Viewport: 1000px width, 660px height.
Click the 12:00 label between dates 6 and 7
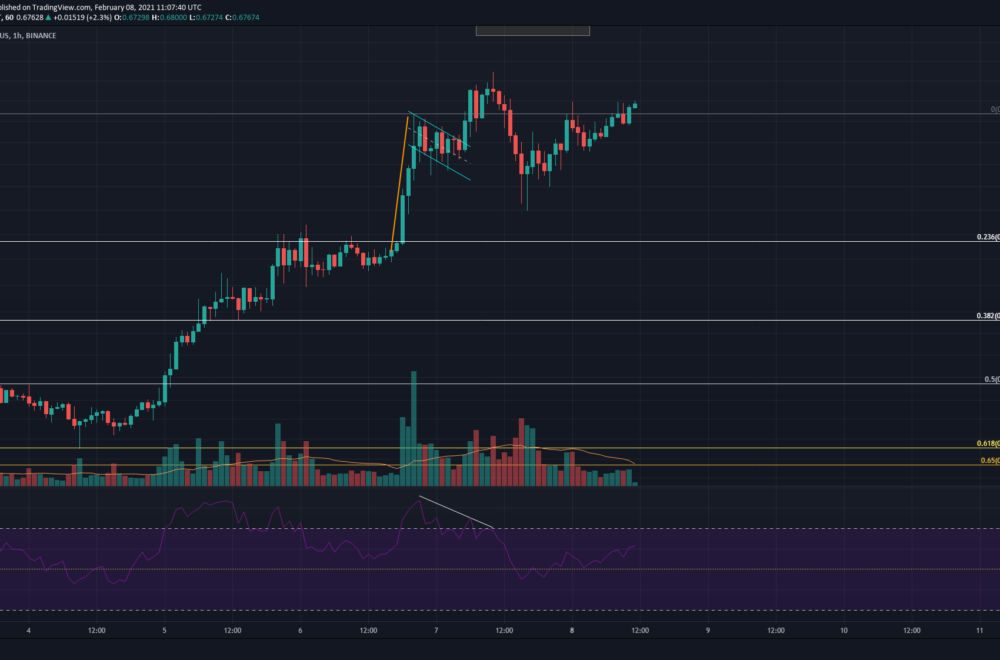(x=369, y=631)
